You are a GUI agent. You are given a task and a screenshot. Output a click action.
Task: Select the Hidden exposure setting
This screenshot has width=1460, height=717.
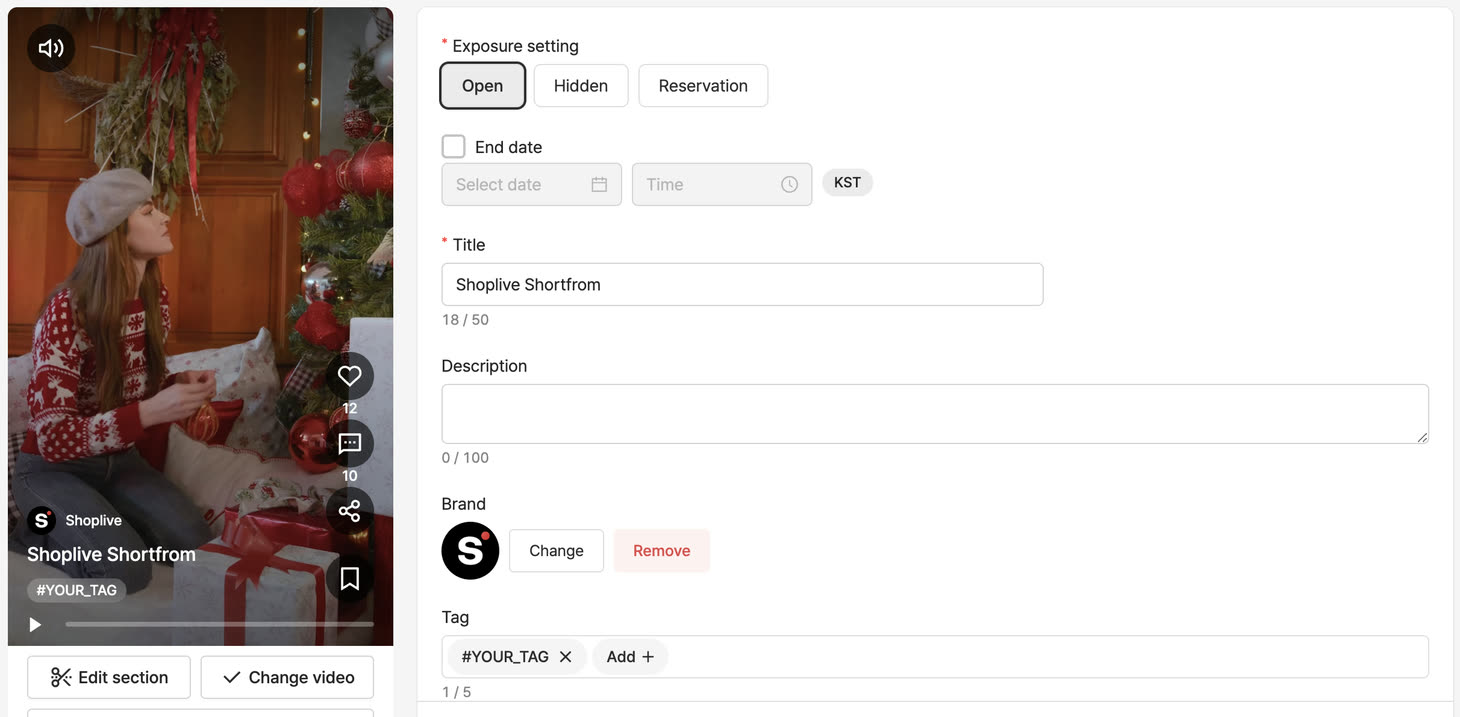(581, 86)
